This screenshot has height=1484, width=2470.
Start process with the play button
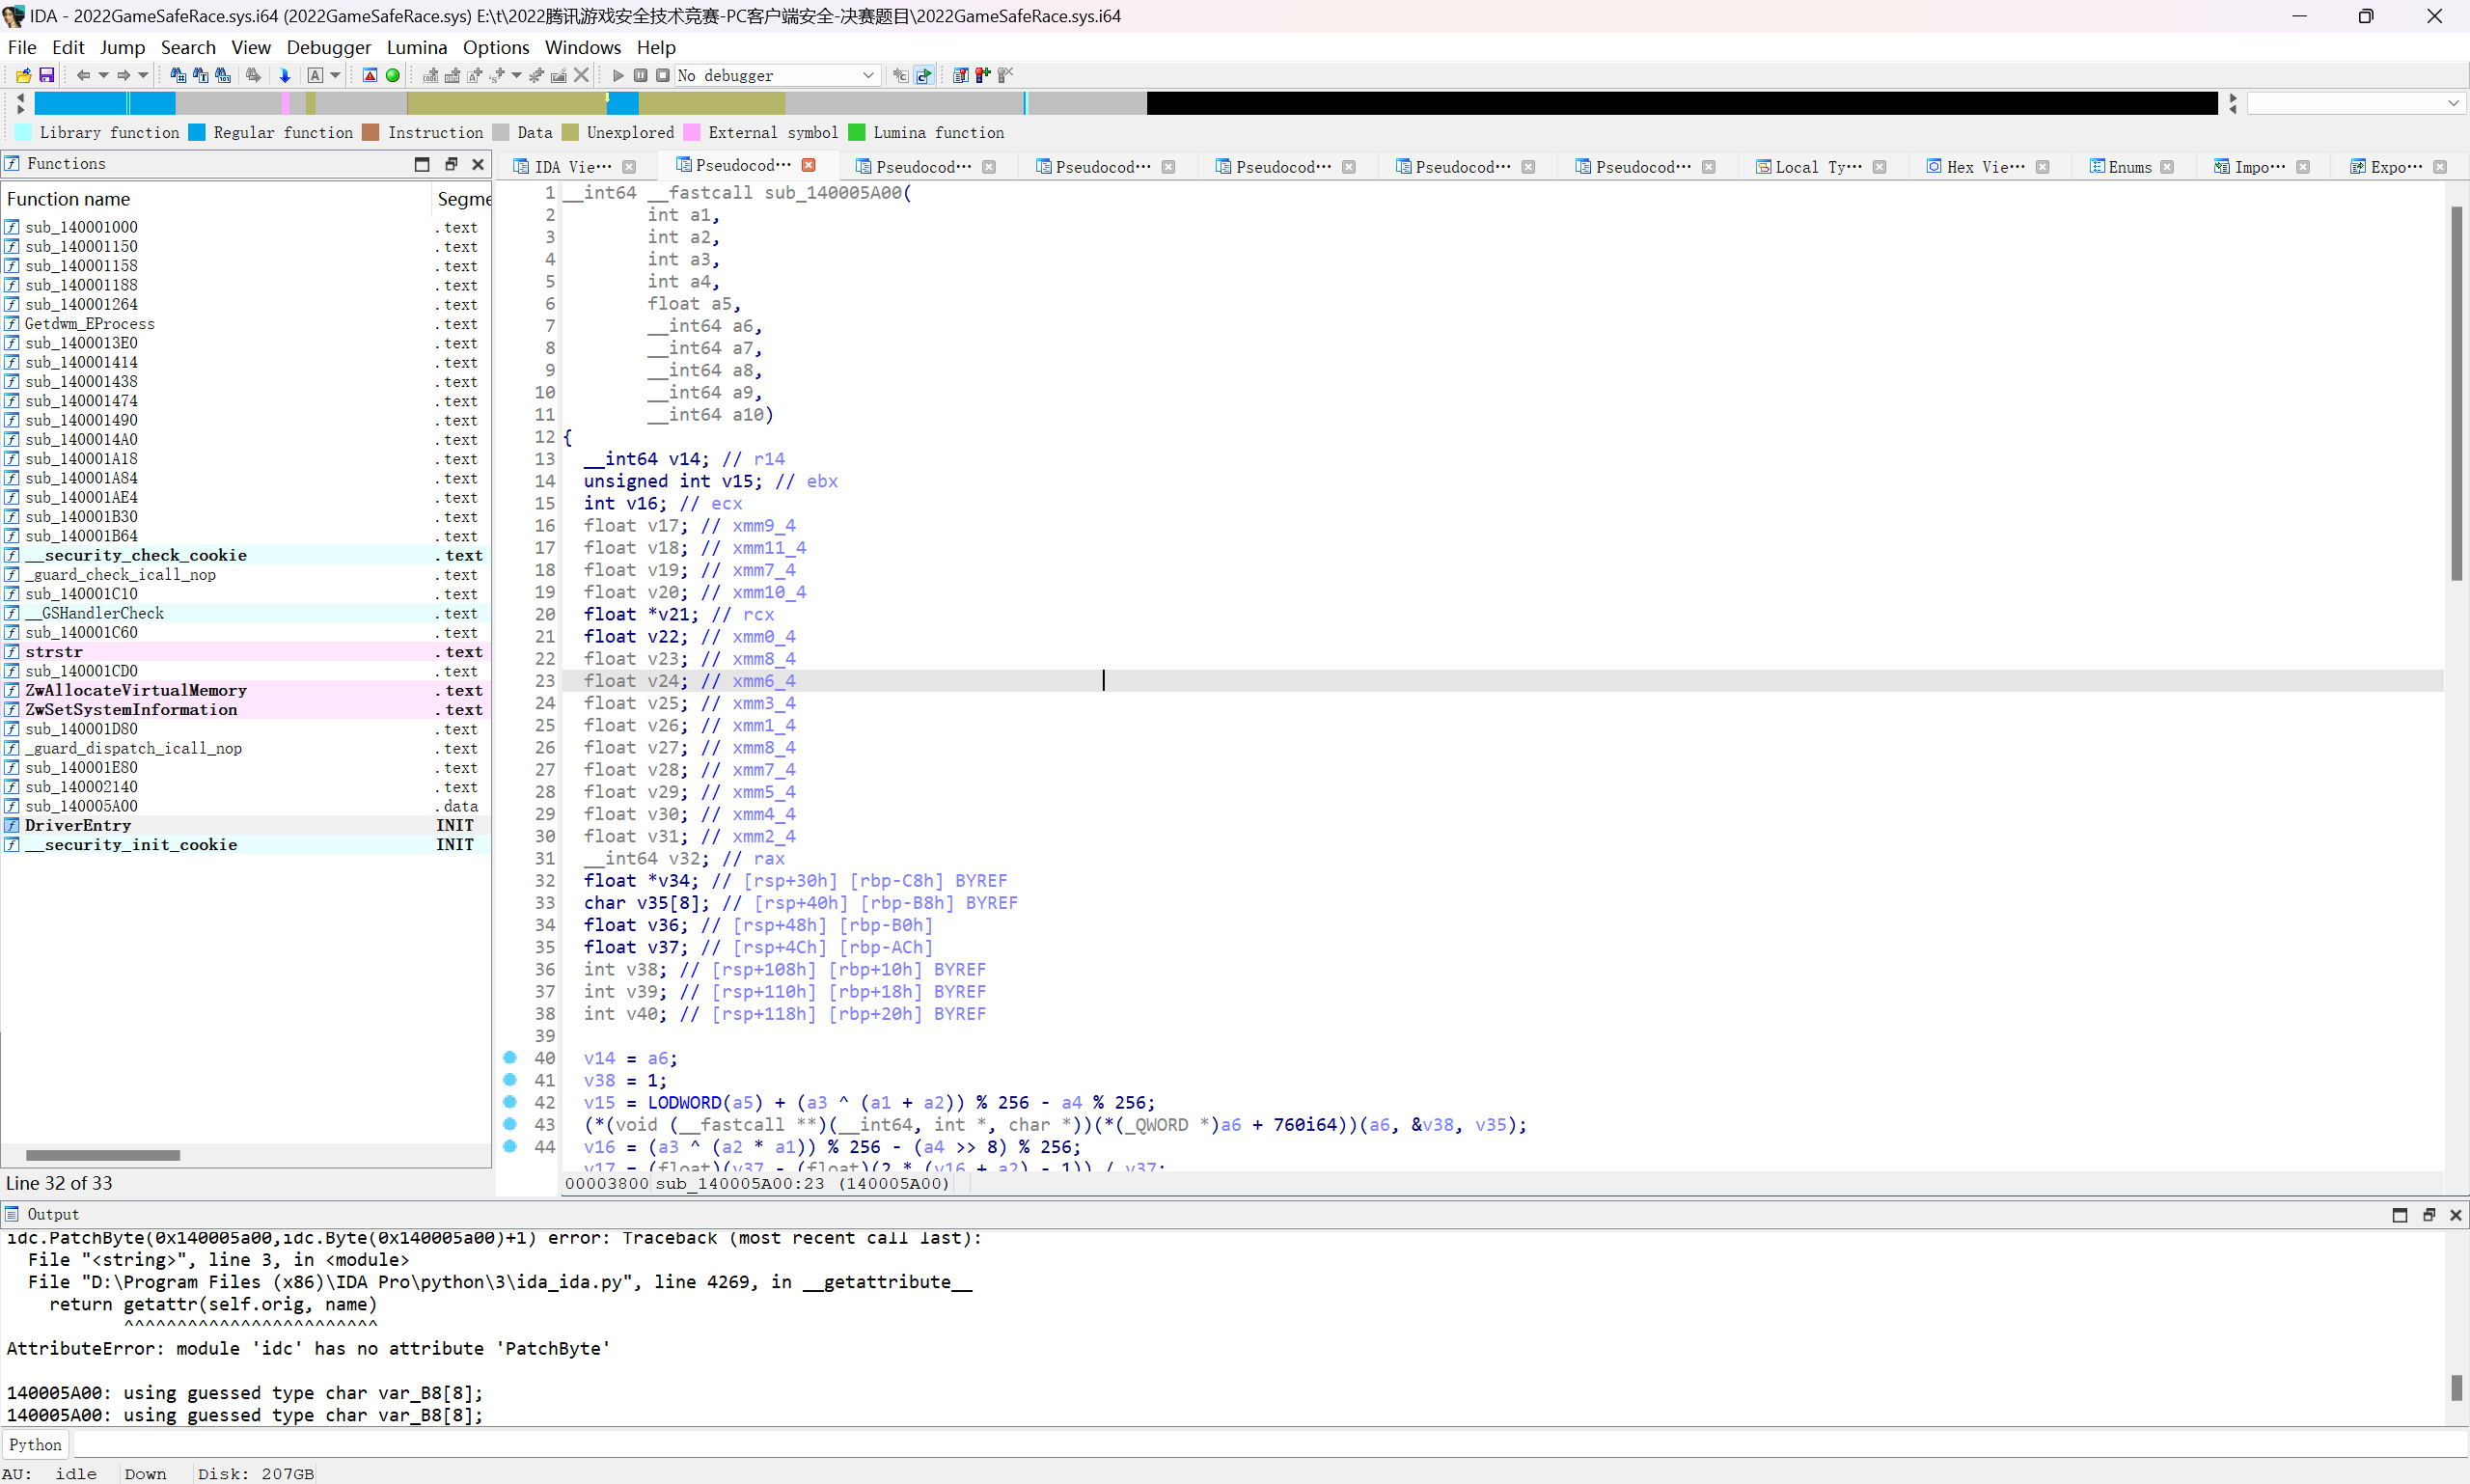tap(618, 75)
